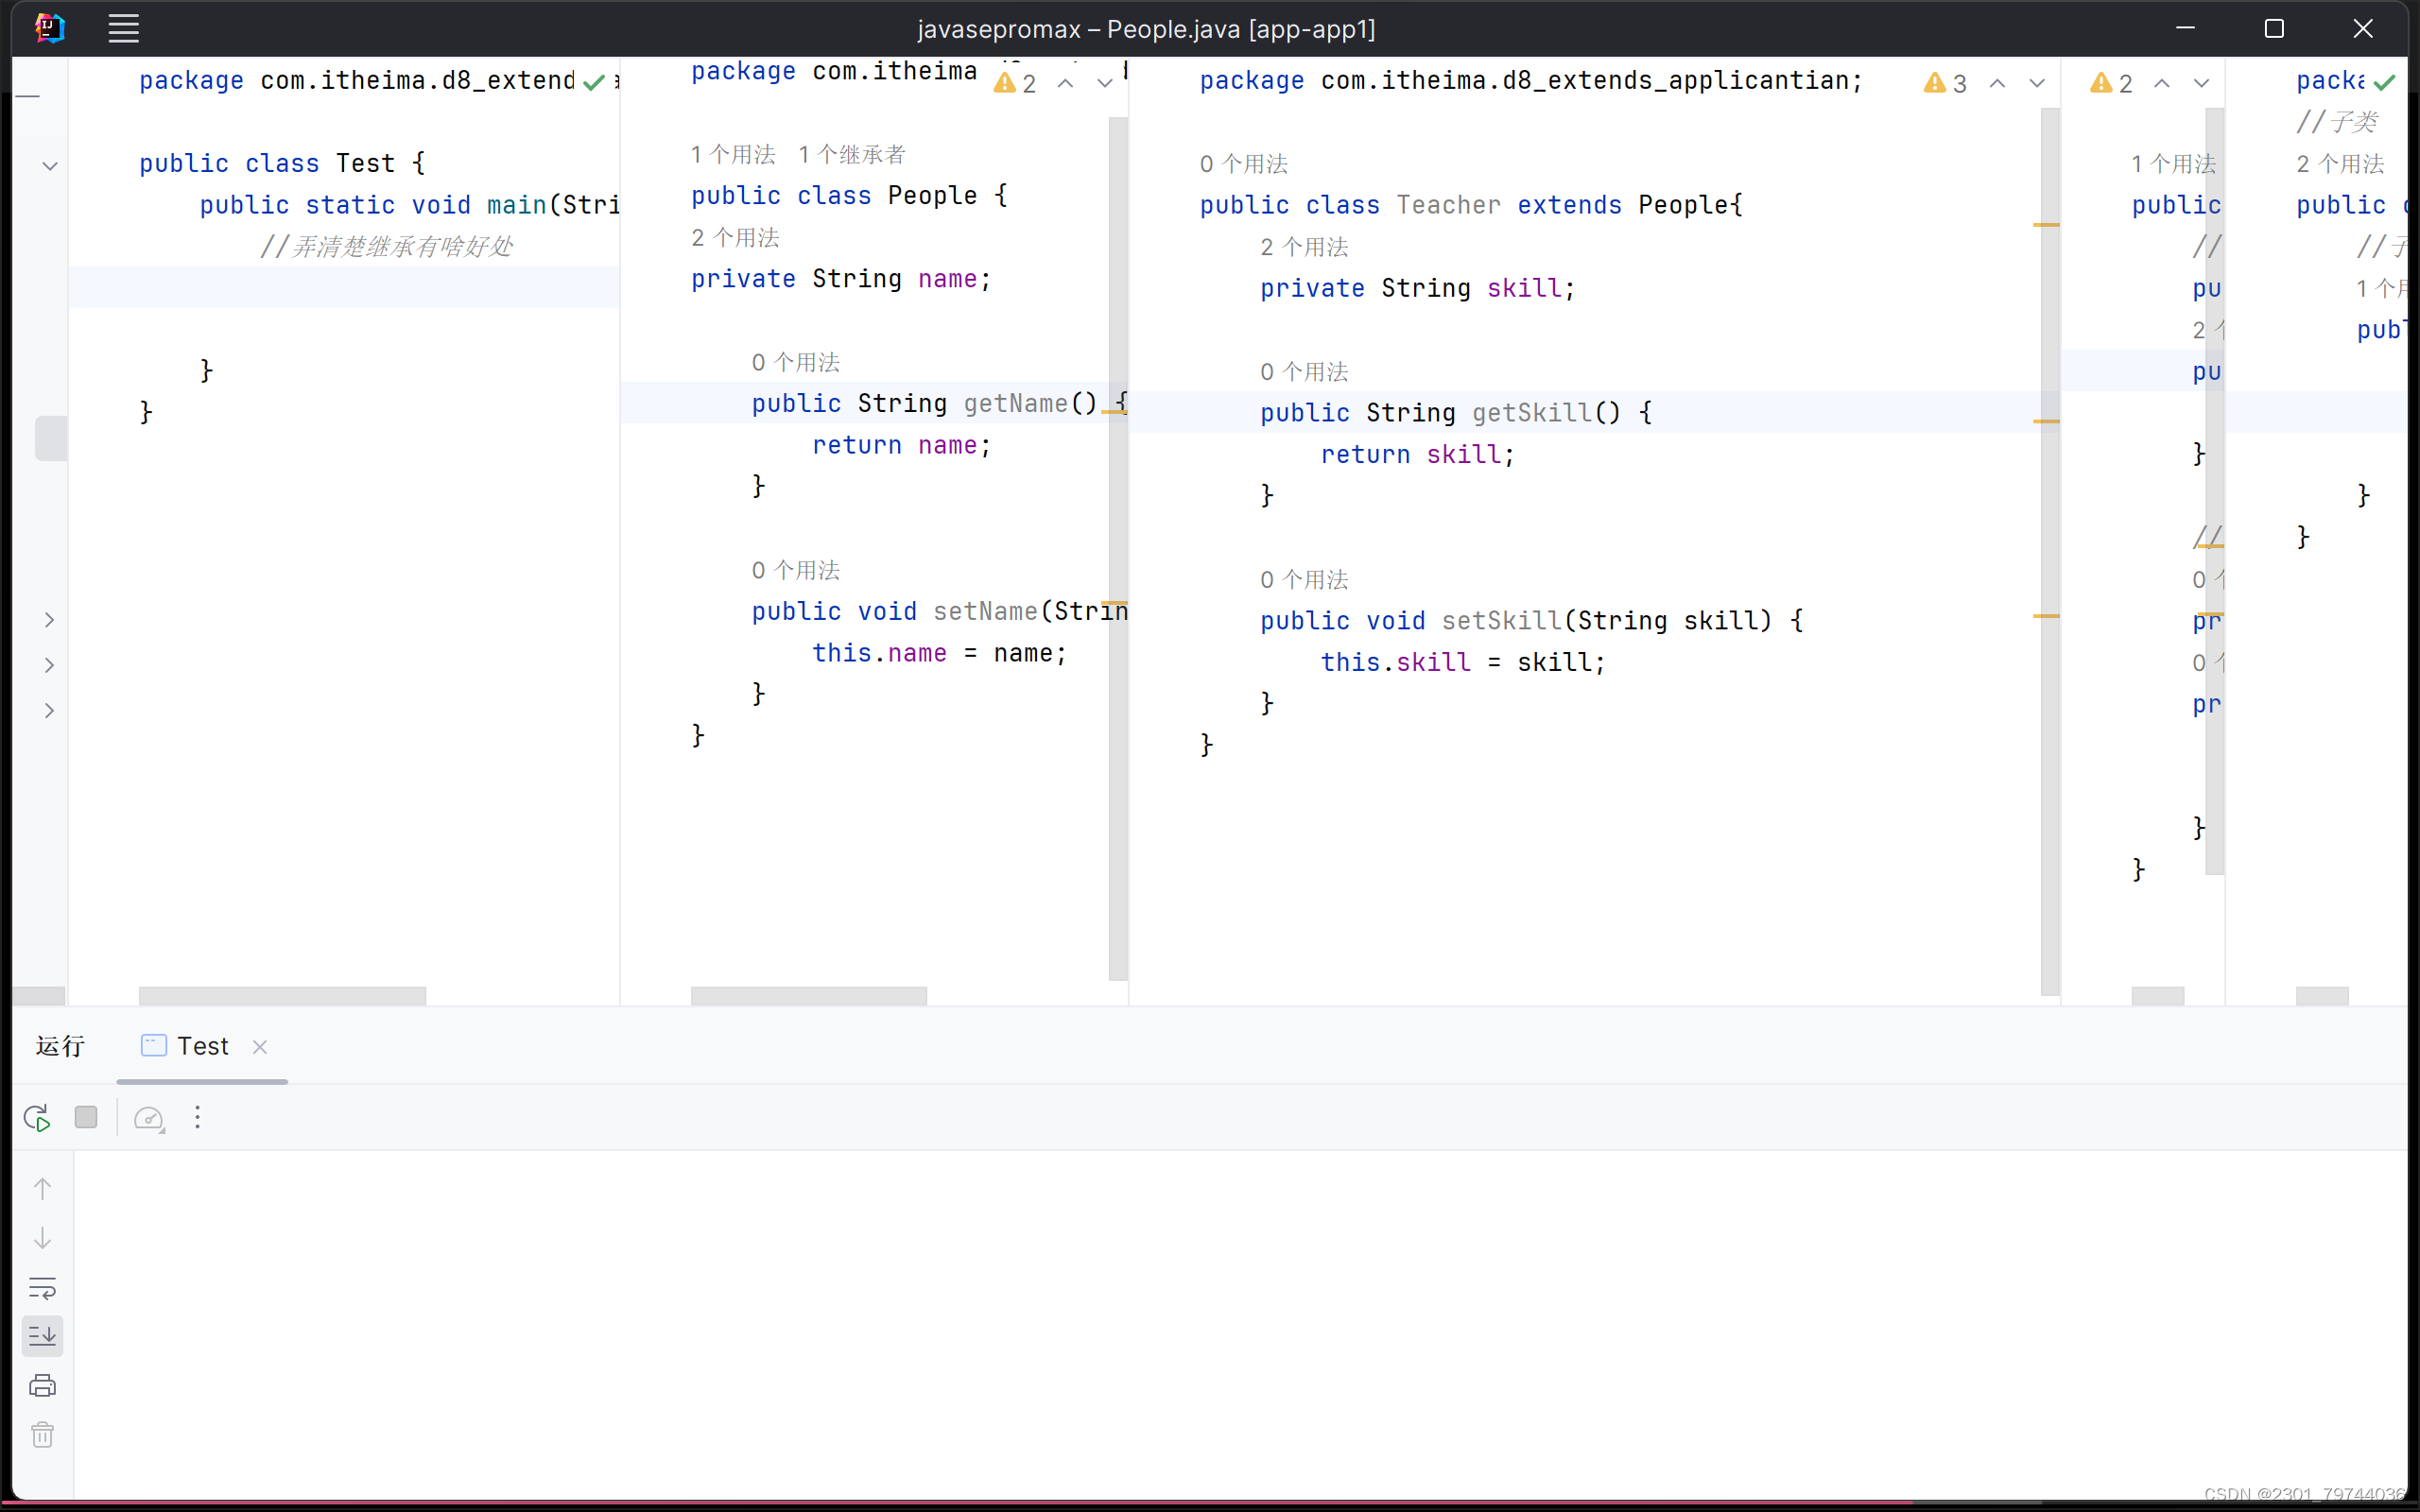This screenshot has width=2420, height=1512.
Task: Stop the running Test process
Action: (x=86, y=1117)
